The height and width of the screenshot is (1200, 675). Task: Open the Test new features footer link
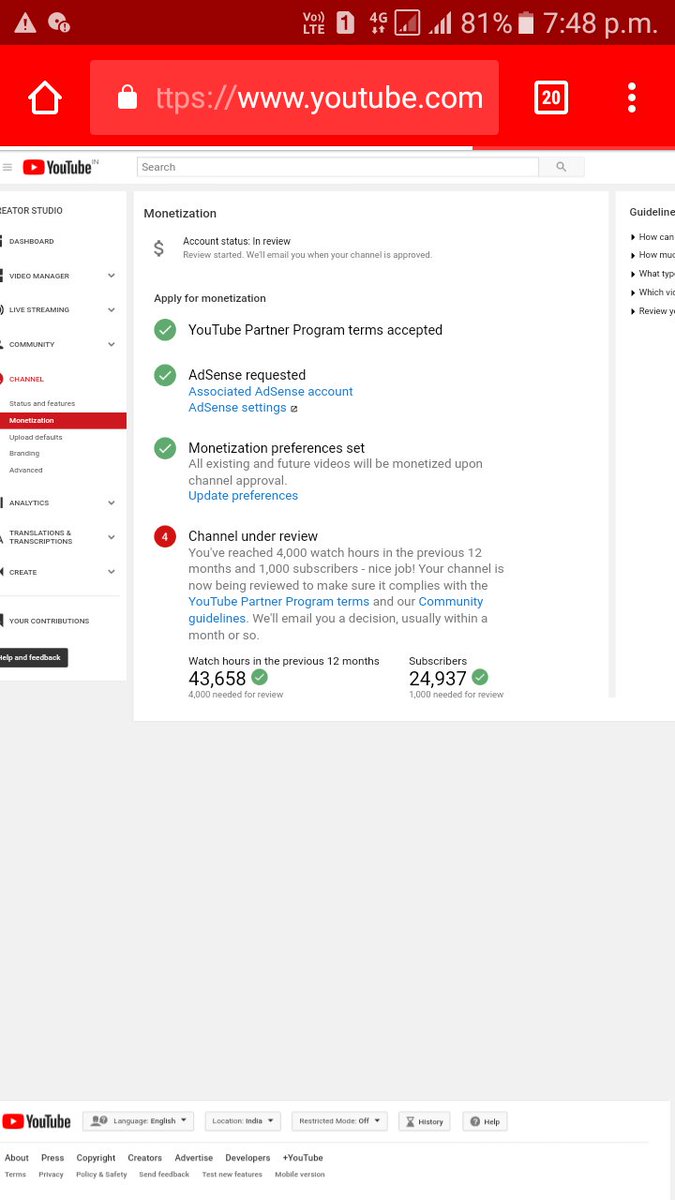coord(232,1175)
